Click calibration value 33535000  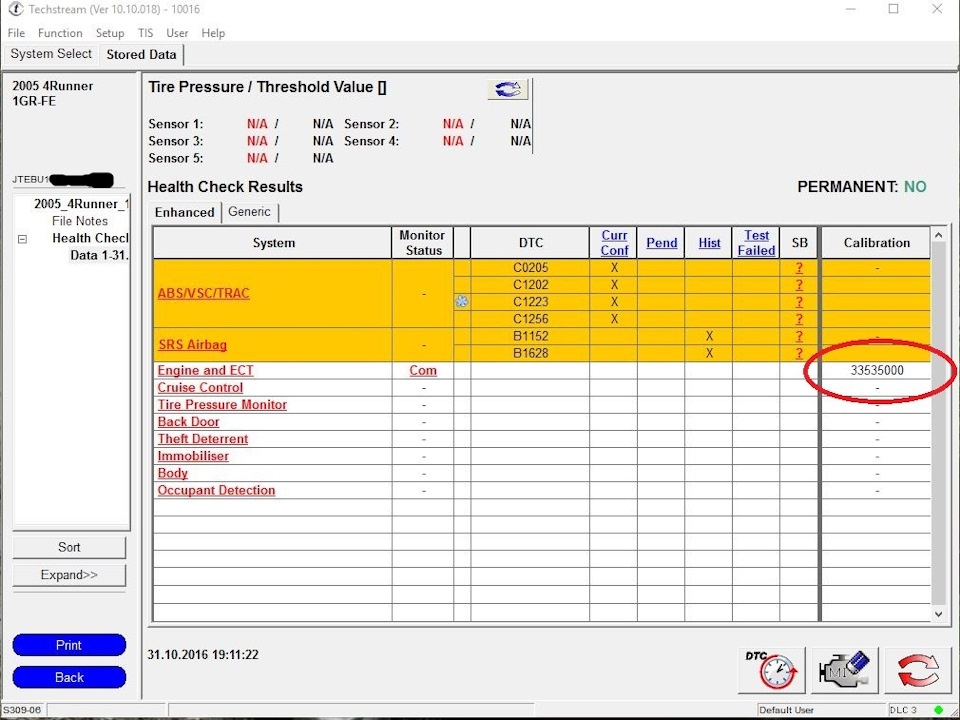pyautogui.click(x=877, y=370)
